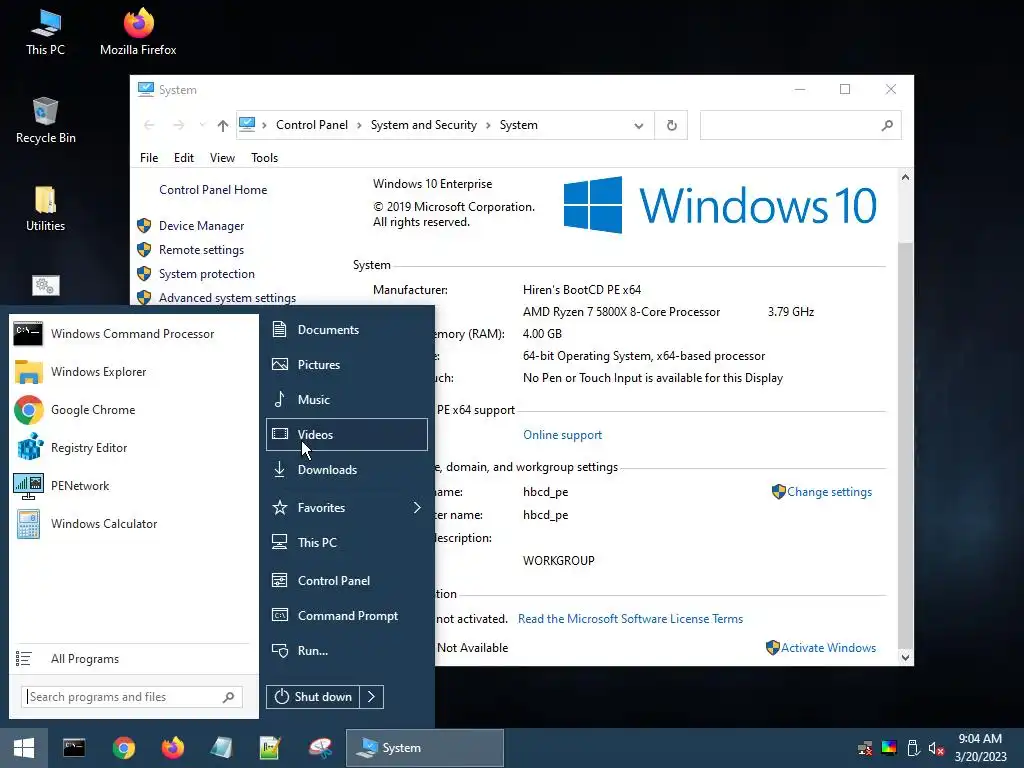Open Command Prompt from Start menu
1024x768 pixels.
[x=347, y=616]
